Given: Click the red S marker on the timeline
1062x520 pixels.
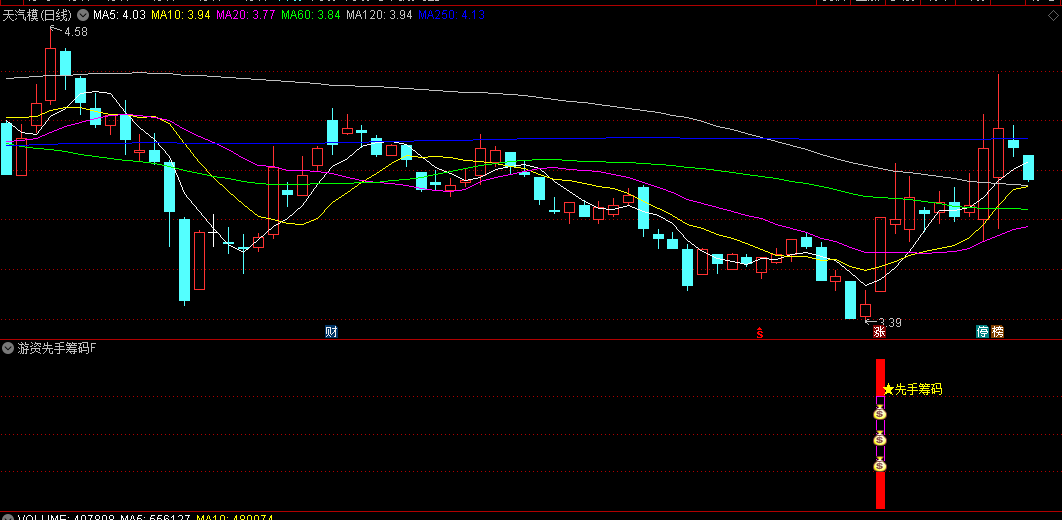Looking at the screenshot, I should pos(760,332).
